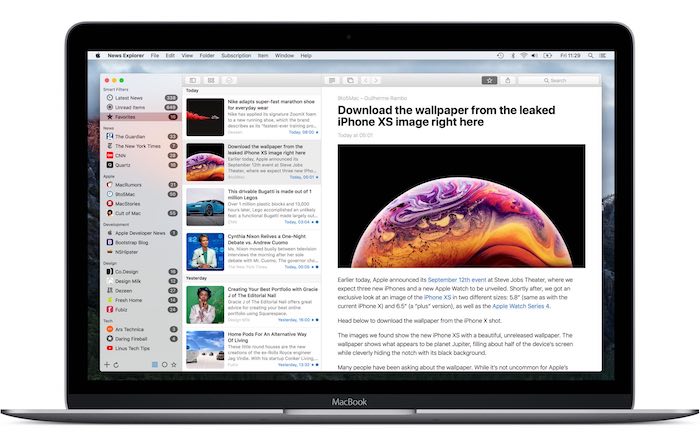Add a new subscription with plus icon
Screen dimensions: 700x448
point(107,365)
